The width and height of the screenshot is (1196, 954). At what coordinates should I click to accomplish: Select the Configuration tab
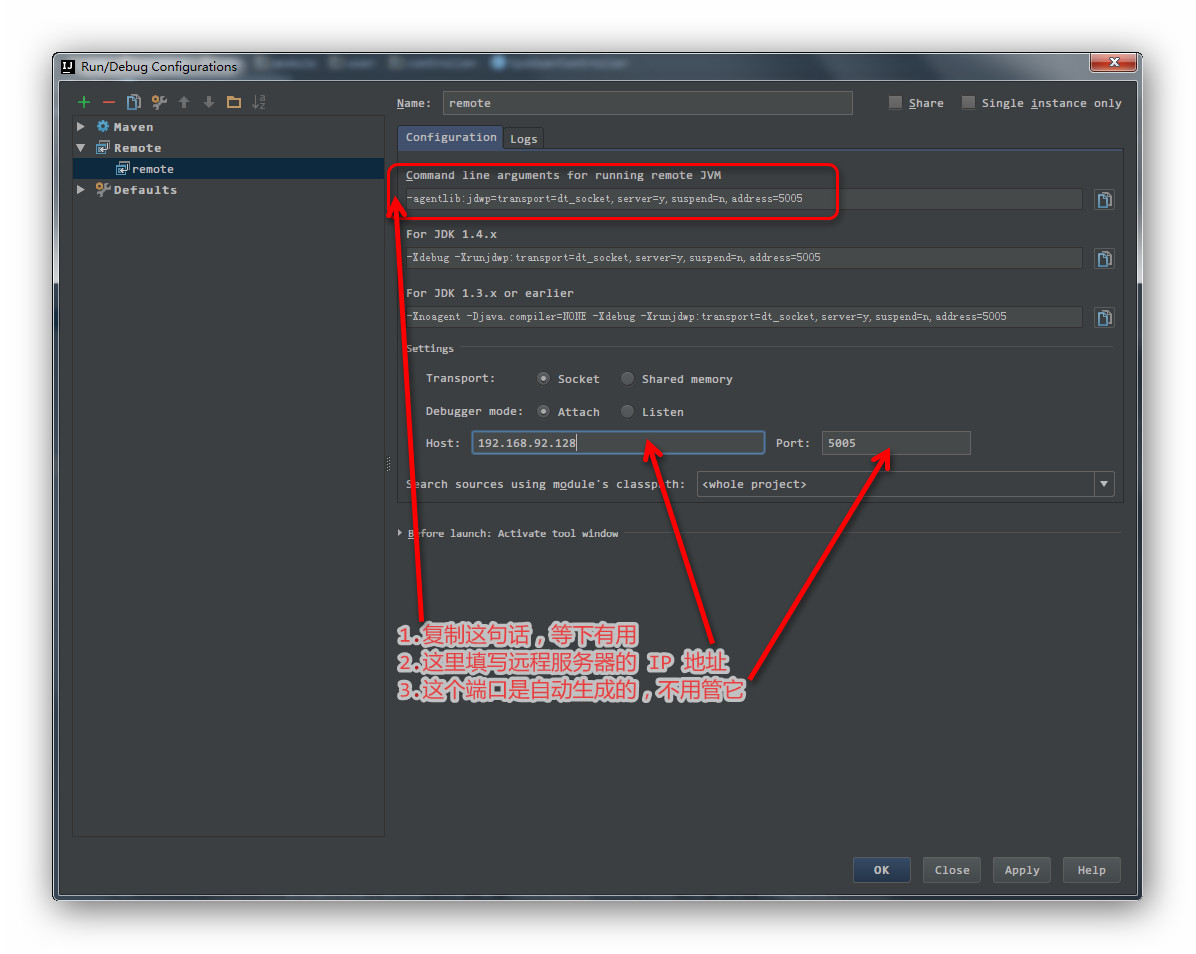pos(449,138)
